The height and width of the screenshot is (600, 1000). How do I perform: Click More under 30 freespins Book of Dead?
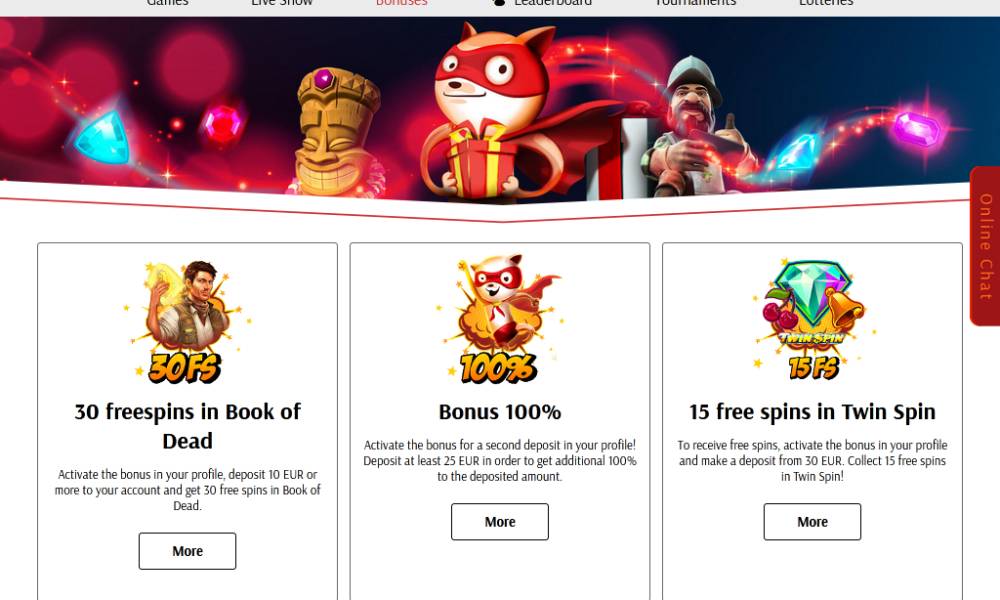tap(188, 551)
